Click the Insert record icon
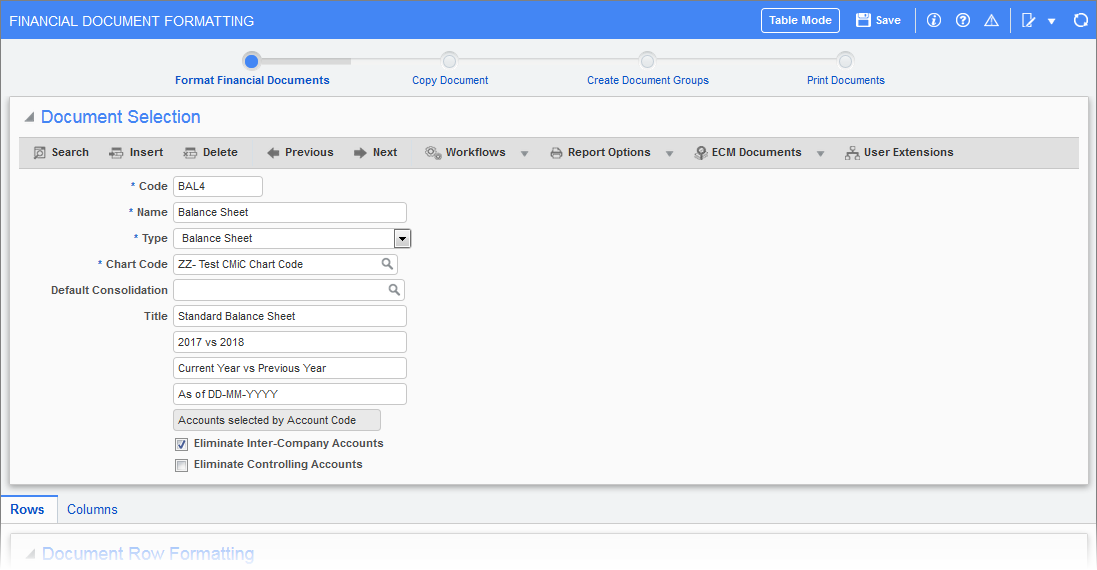Screen dimensions: 1097x570 tap(116, 152)
